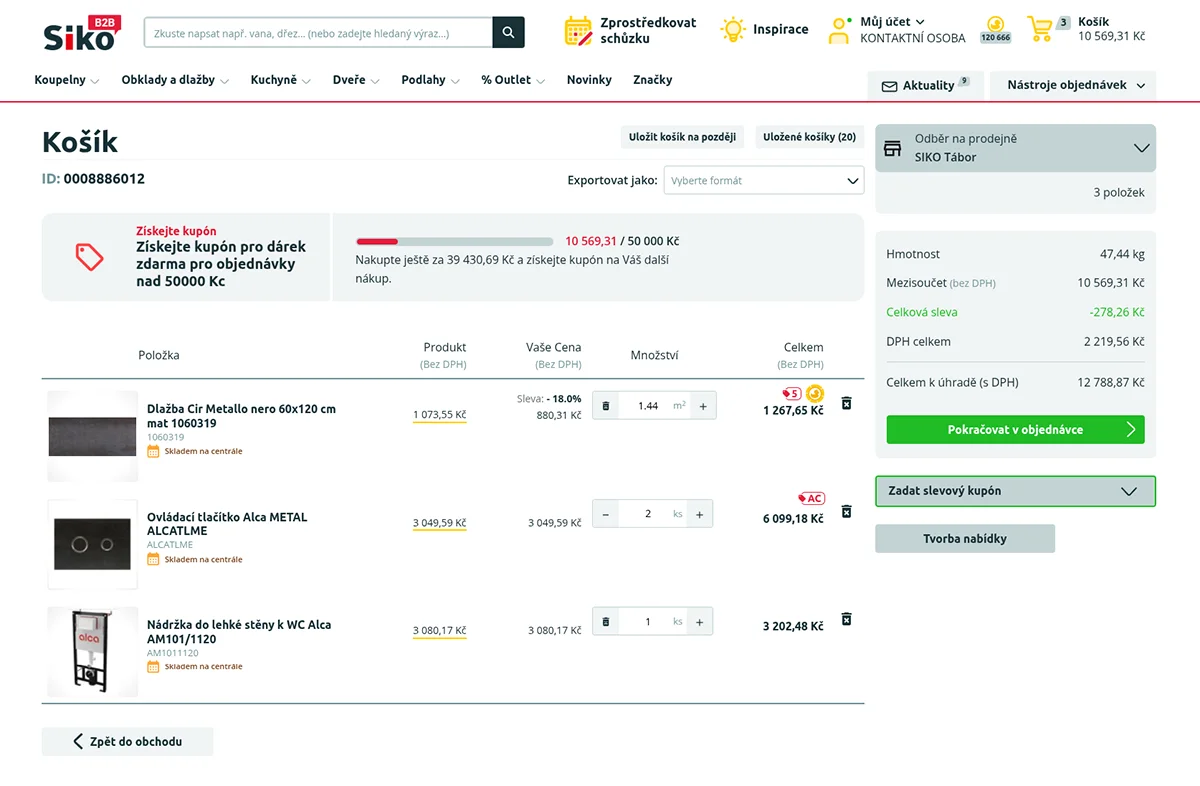Viewport: 1200px width, 786px height.
Task: Open the Novinky menu item
Action: click(x=589, y=80)
